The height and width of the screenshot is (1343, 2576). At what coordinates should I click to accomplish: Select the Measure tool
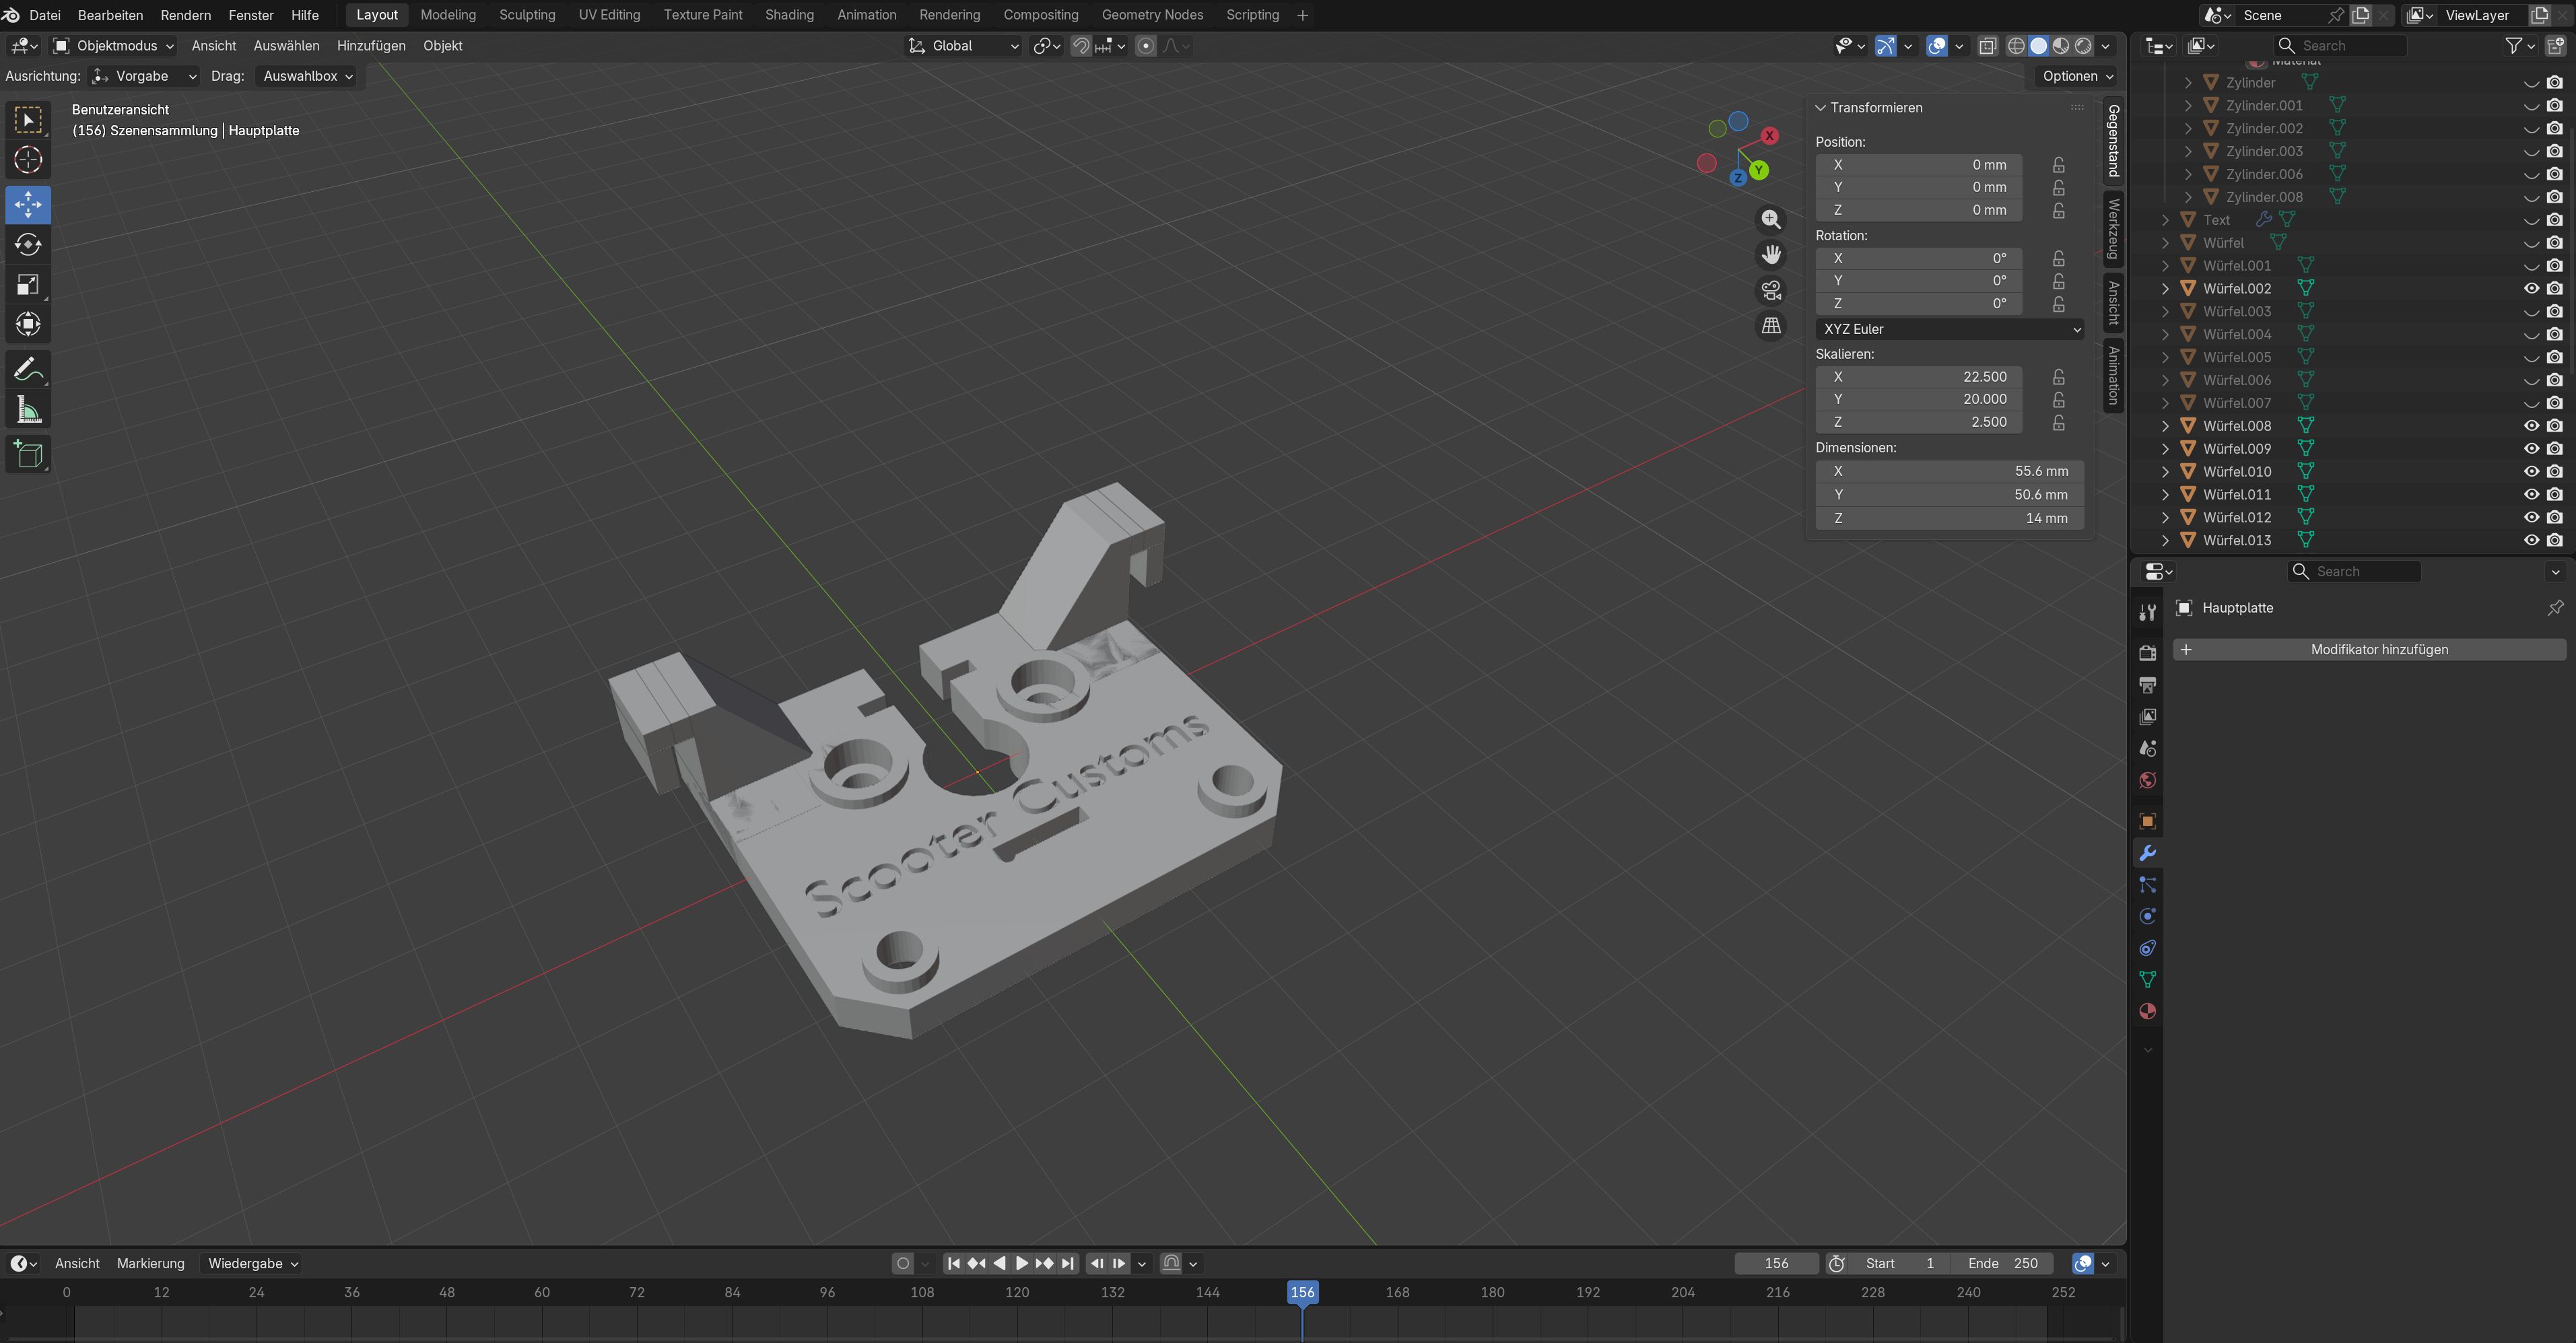[28, 410]
